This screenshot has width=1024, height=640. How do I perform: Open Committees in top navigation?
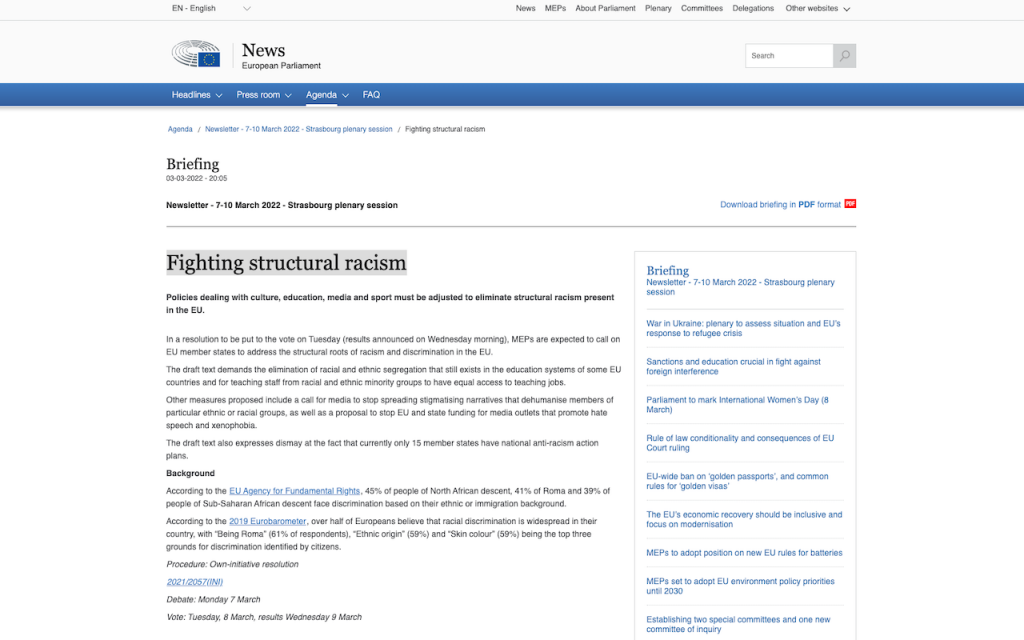[702, 8]
